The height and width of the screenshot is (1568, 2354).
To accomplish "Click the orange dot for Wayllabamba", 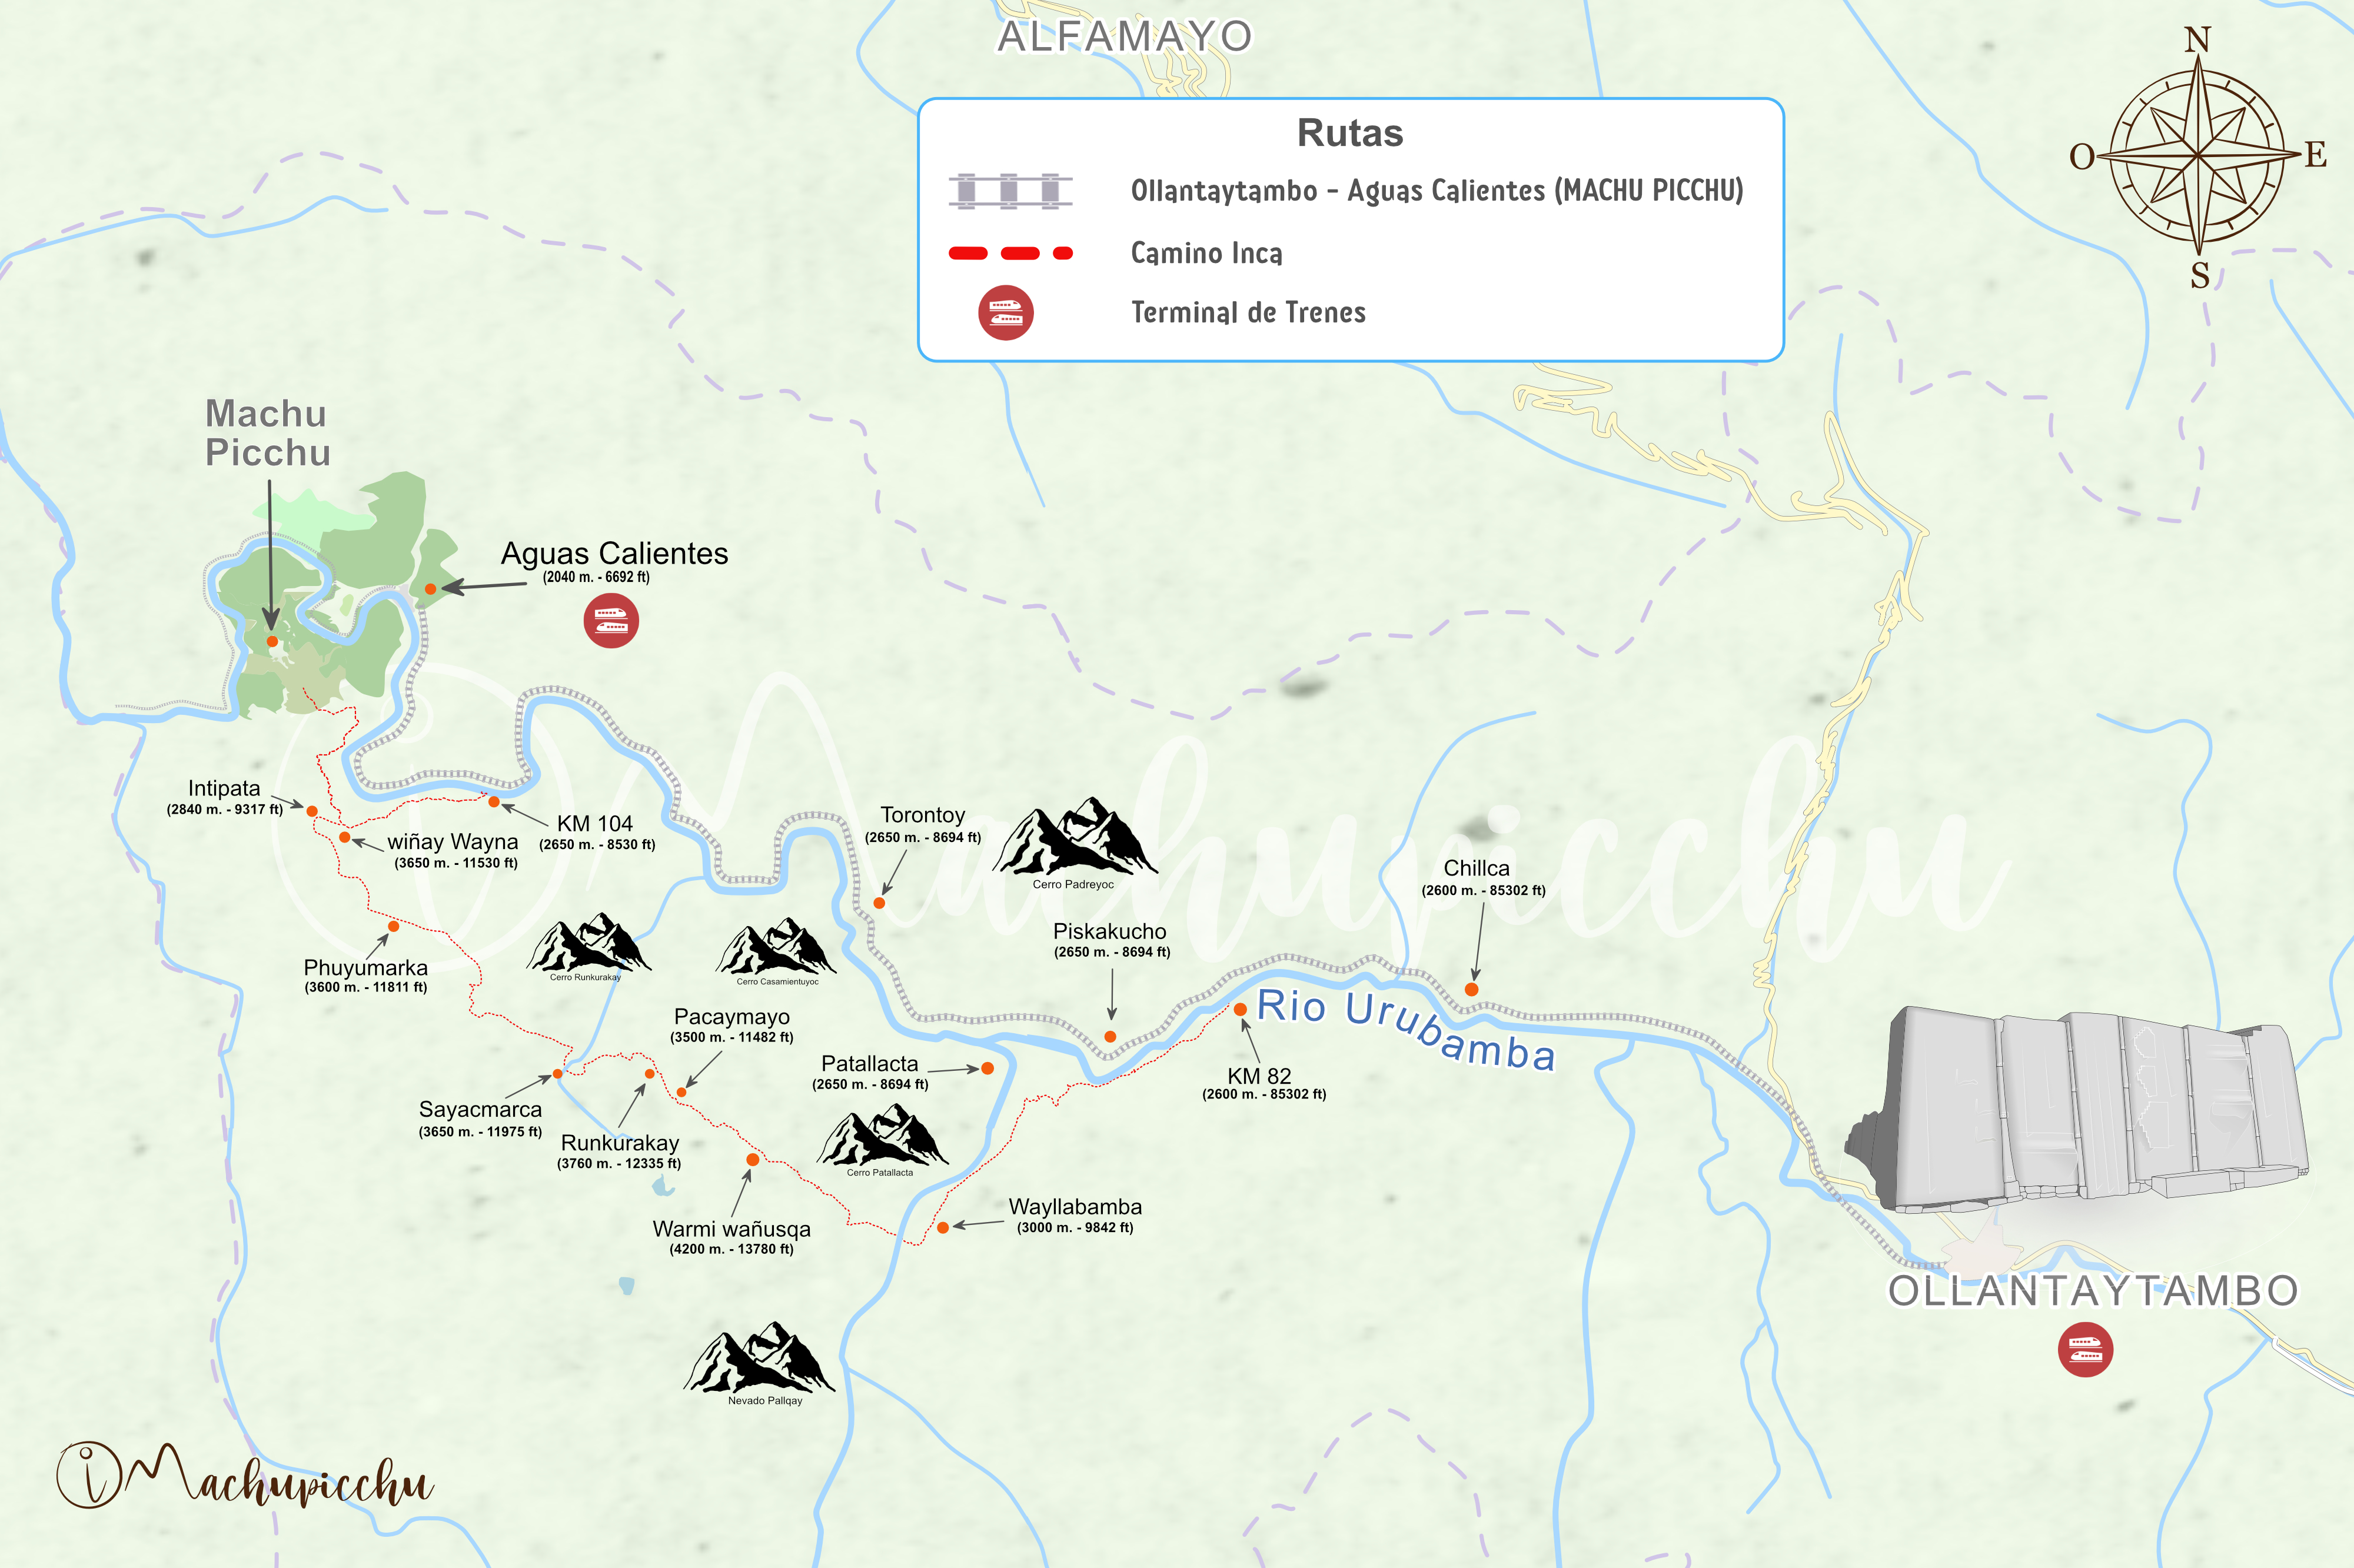I will pyautogui.click(x=943, y=1227).
